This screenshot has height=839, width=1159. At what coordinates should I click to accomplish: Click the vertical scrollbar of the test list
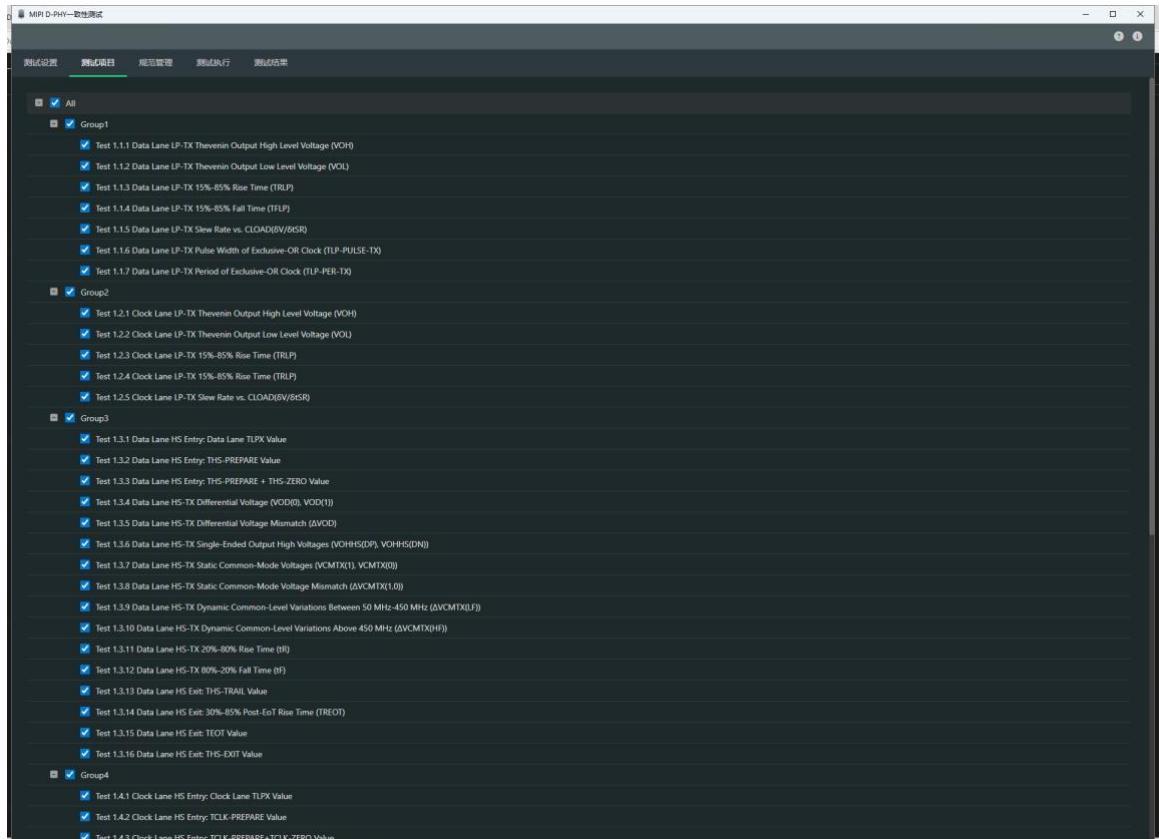pos(1152,307)
